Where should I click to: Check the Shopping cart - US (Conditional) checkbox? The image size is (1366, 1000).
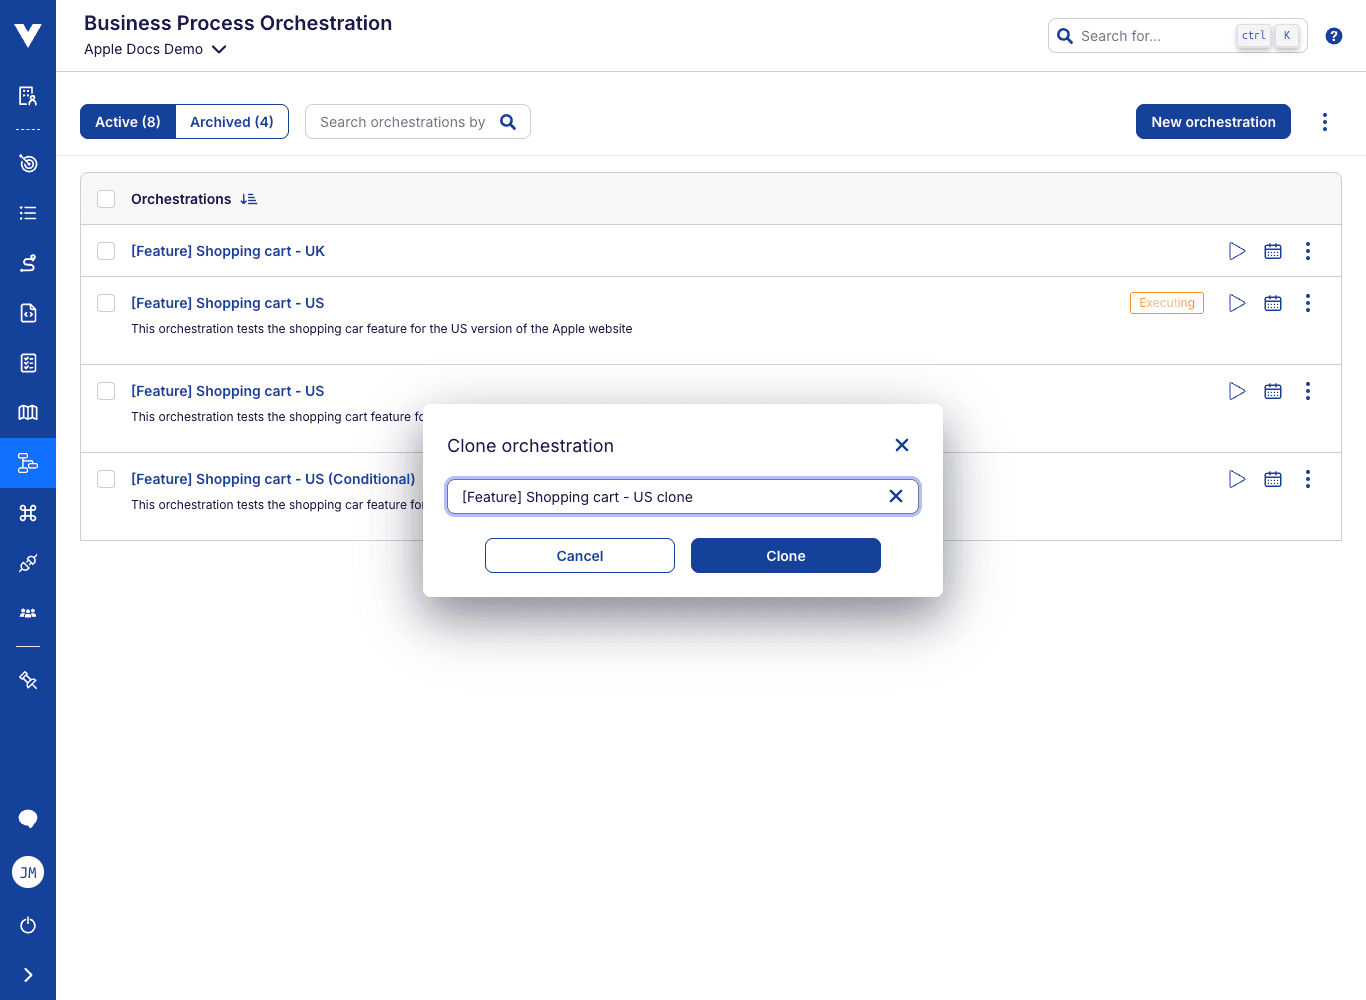click(x=106, y=478)
